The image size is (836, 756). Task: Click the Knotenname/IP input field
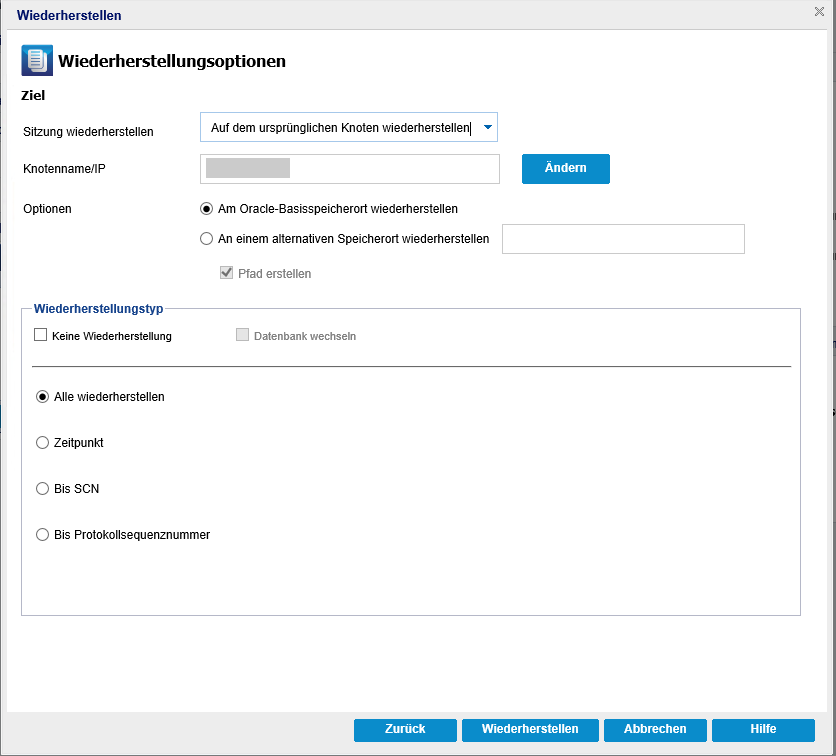350,169
